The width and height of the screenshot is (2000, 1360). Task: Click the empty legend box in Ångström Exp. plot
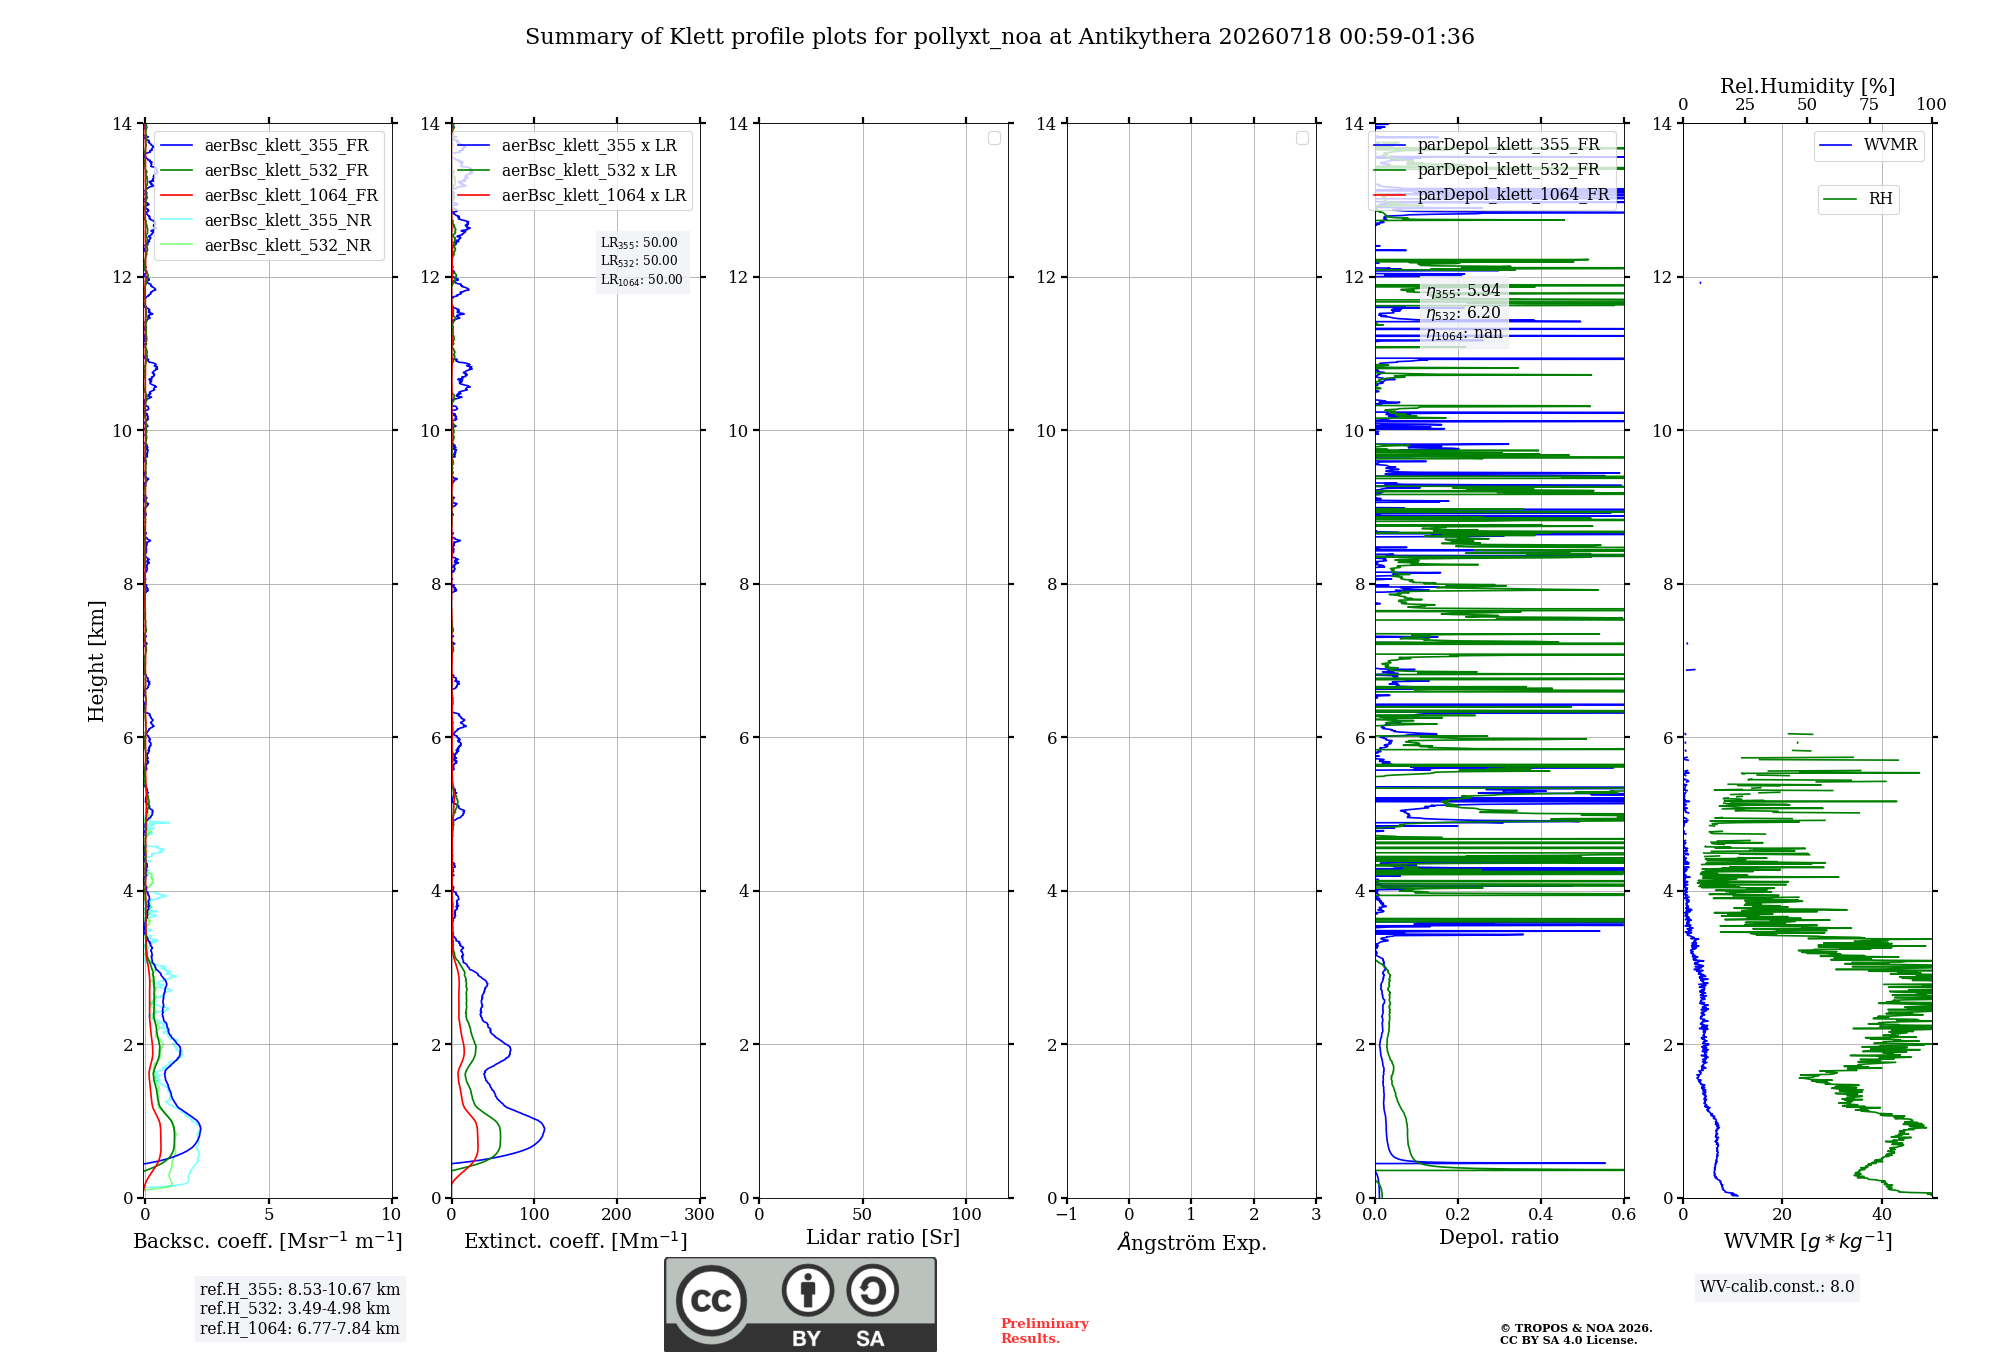pyautogui.click(x=1302, y=138)
